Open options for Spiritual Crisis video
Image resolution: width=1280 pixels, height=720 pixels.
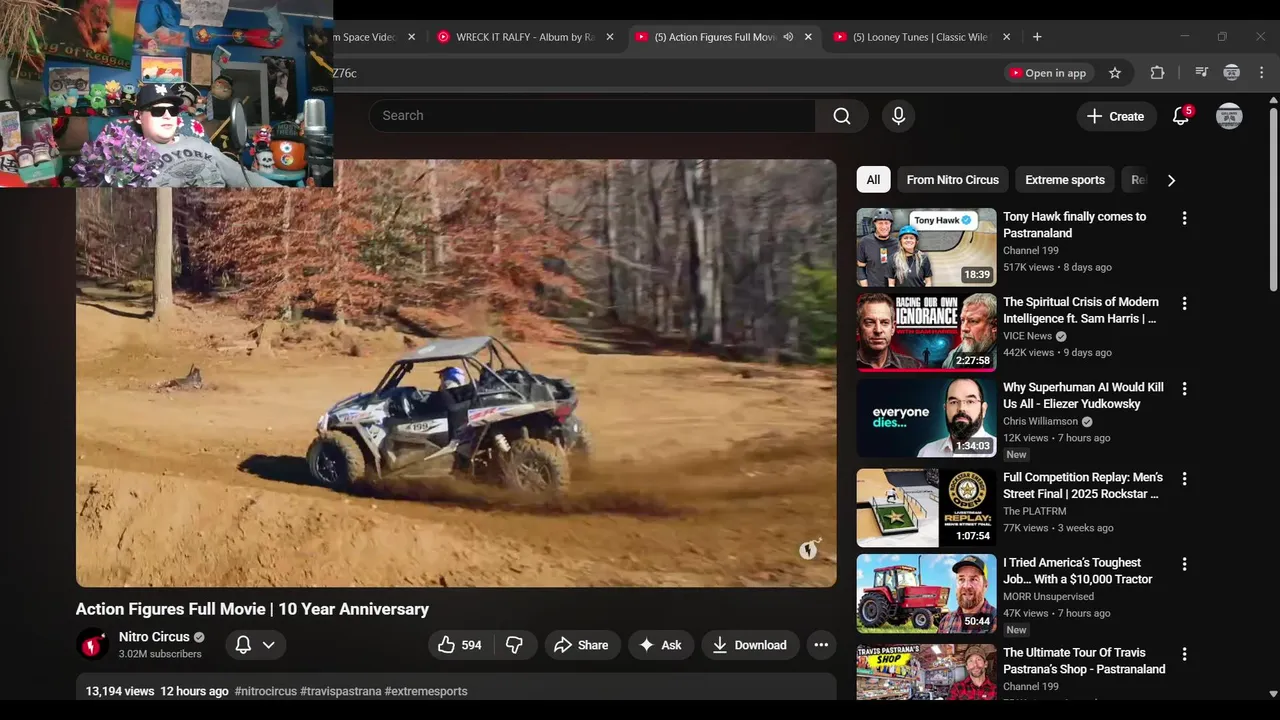point(1184,303)
